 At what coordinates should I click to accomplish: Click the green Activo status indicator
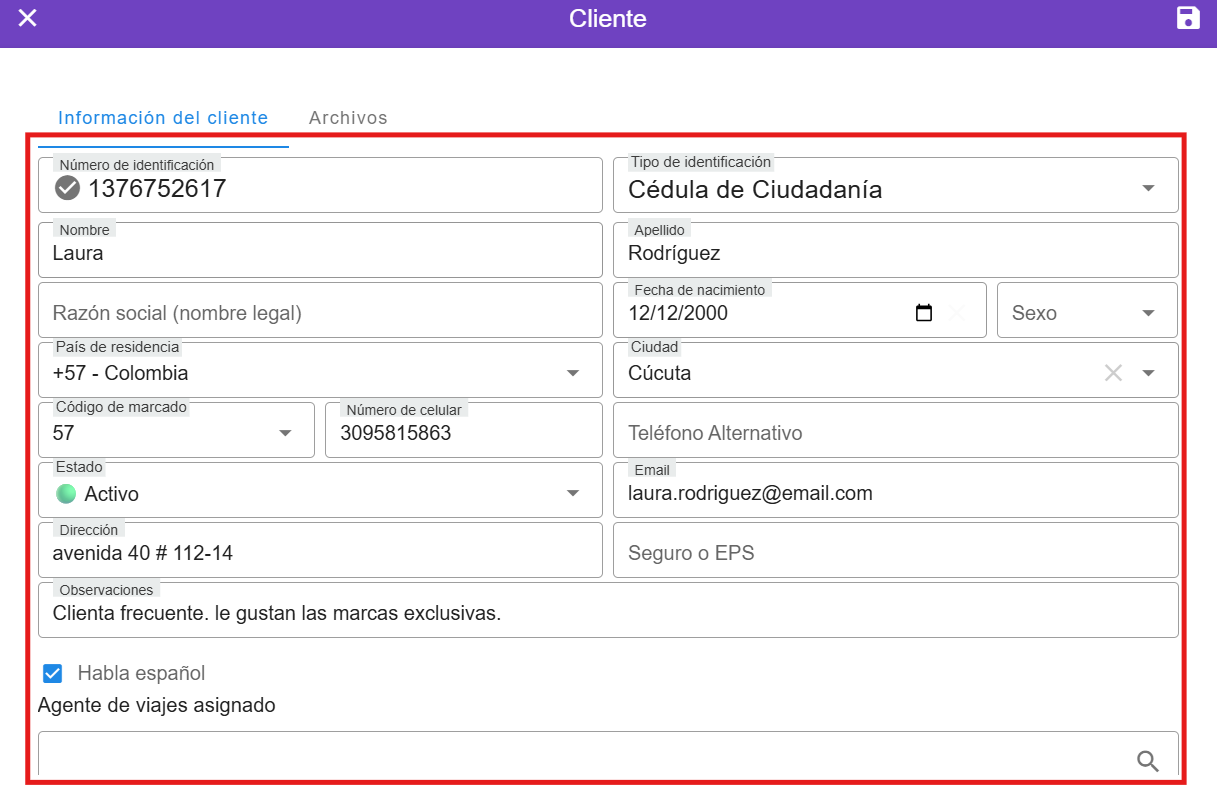pyautogui.click(x=66, y=493)
